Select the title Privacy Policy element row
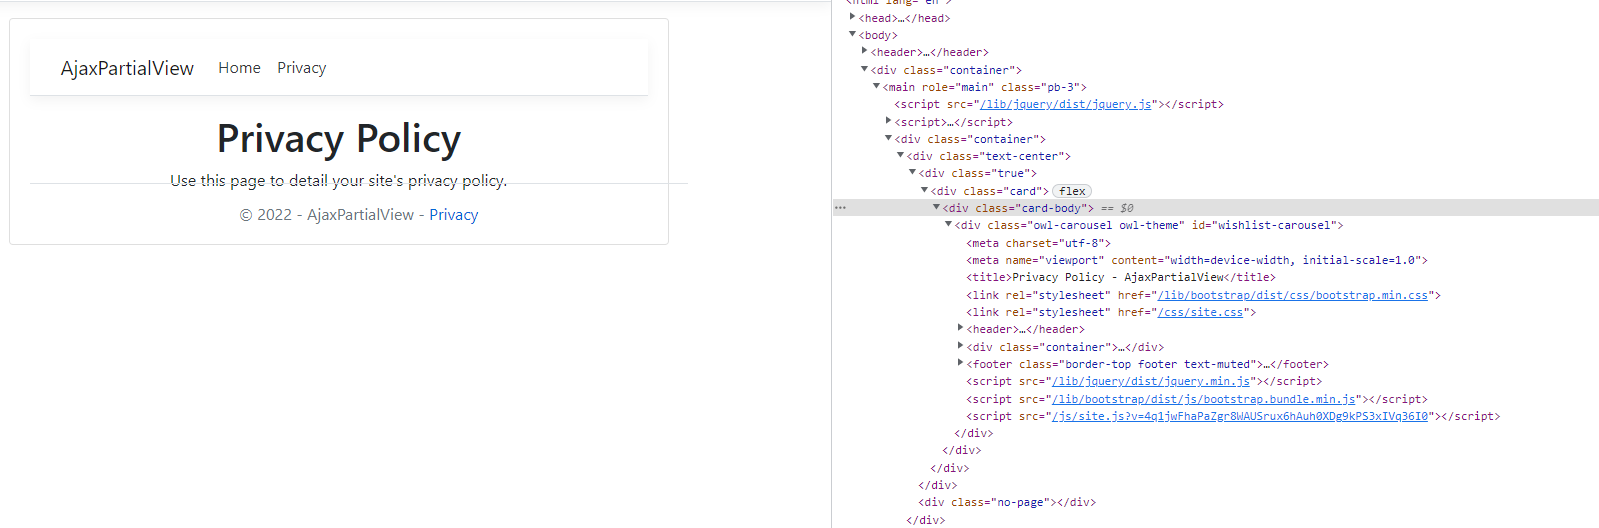1599x528 pixels. tap(1121, 277)
